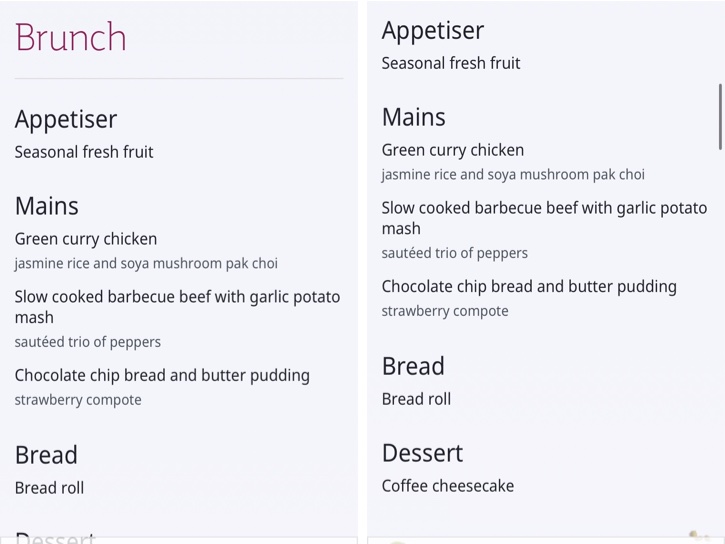Click Bread roll in right panel
The height and width of the screenshot is (544, 725).
[416, 399]
